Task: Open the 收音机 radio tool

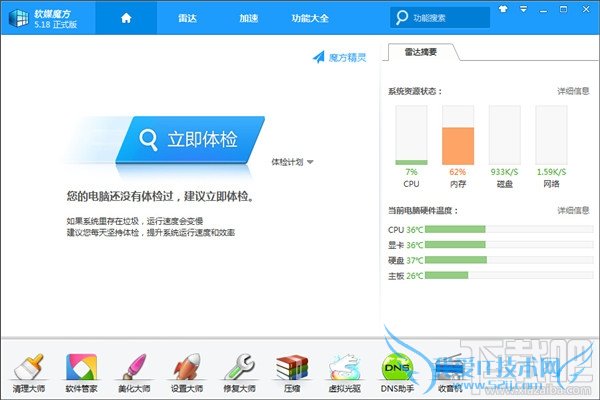Action: 450,374
